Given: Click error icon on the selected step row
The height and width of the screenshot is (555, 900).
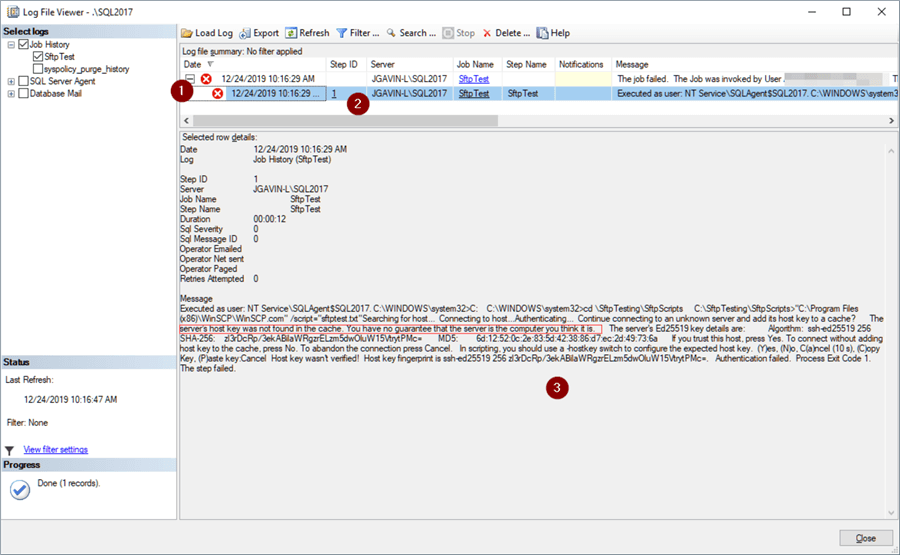Looking at the screenshot, I should pyautogui.click(x=218, y=94).
